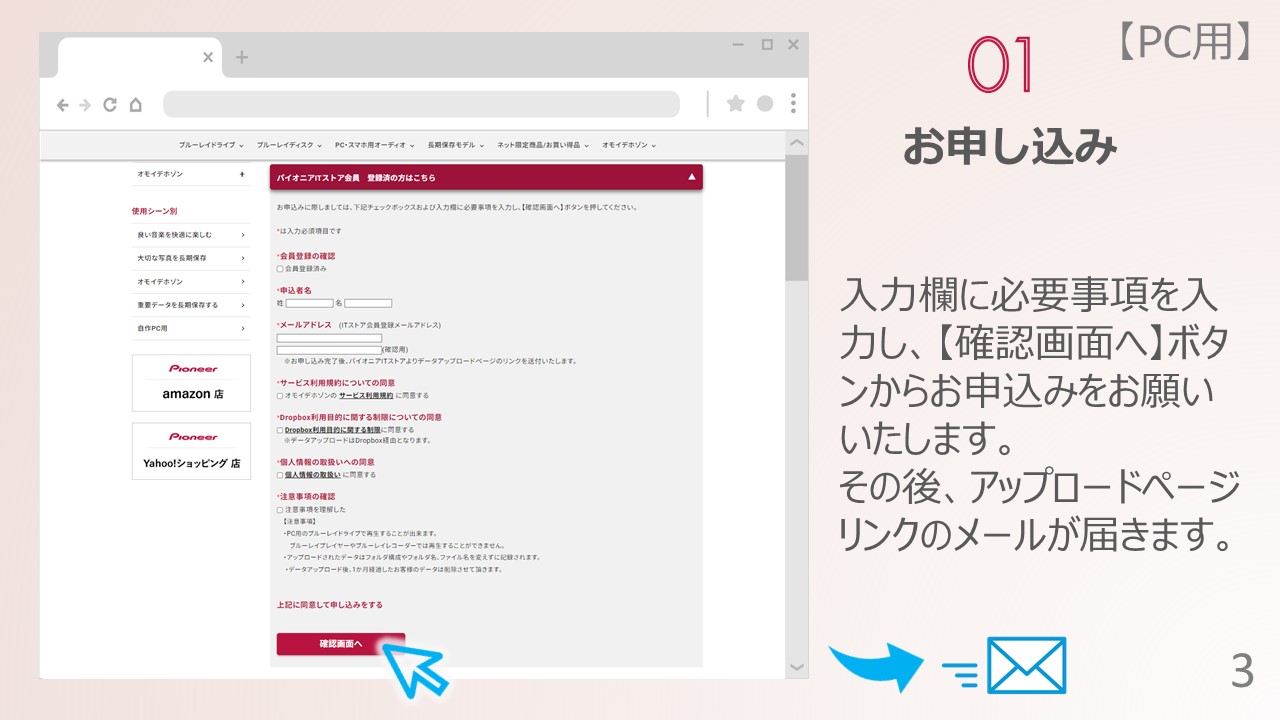Open PC・スマホ用オーディオ dropdown menu
This screenshot has height=720, width=1280.
pos(375,145)
